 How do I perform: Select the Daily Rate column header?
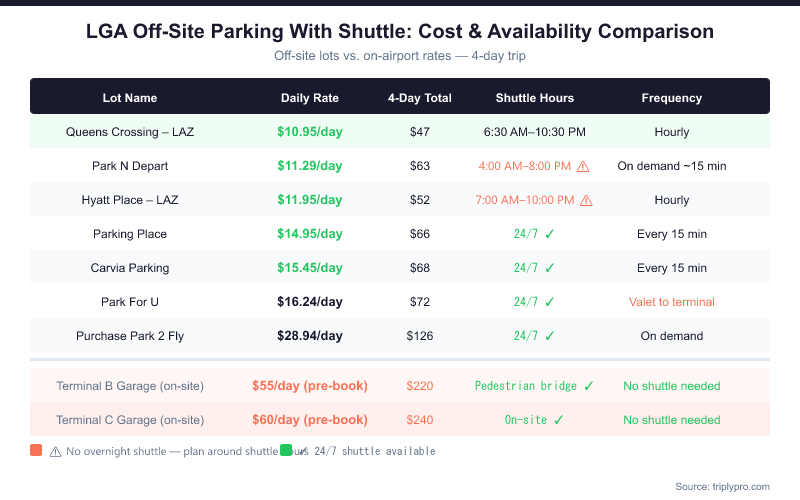[310, 98]
